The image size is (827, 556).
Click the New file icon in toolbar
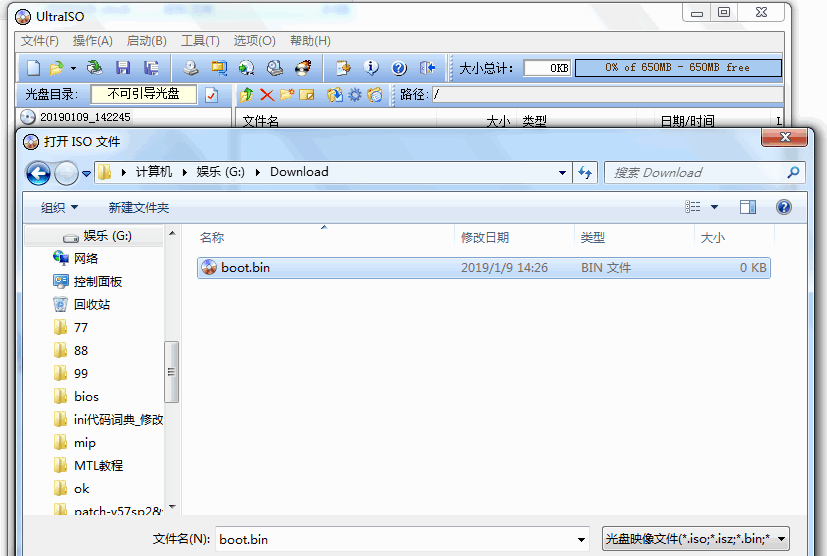[34, 68]
